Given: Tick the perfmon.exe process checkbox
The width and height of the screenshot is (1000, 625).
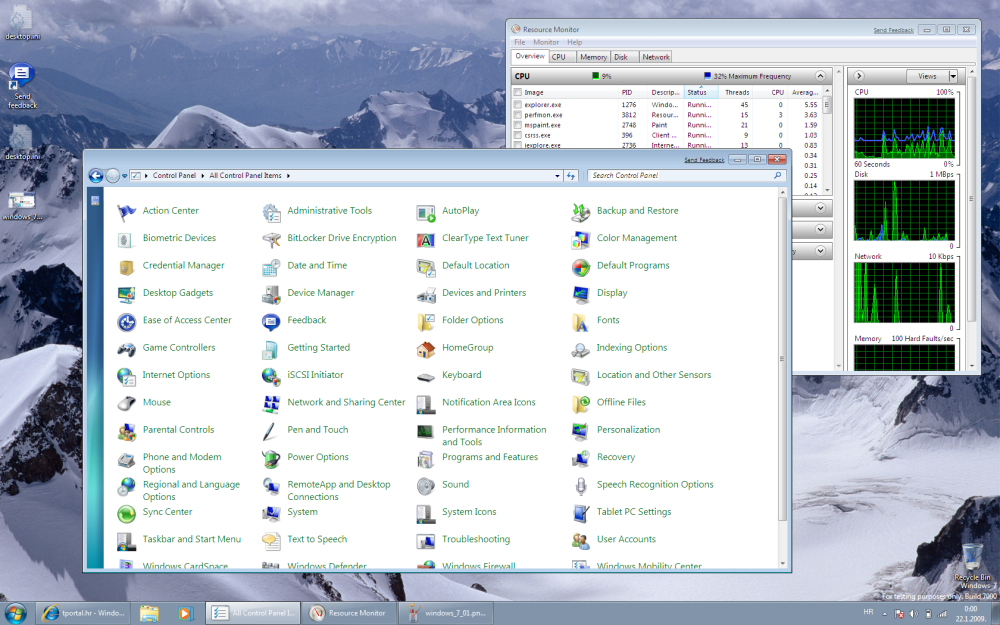Looking at the screenshot, I should pyautogui.click(x=518, y=115).
